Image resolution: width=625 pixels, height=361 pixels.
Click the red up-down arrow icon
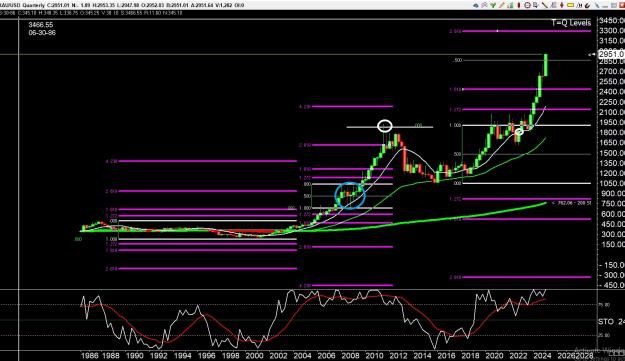tap(562, 5)
